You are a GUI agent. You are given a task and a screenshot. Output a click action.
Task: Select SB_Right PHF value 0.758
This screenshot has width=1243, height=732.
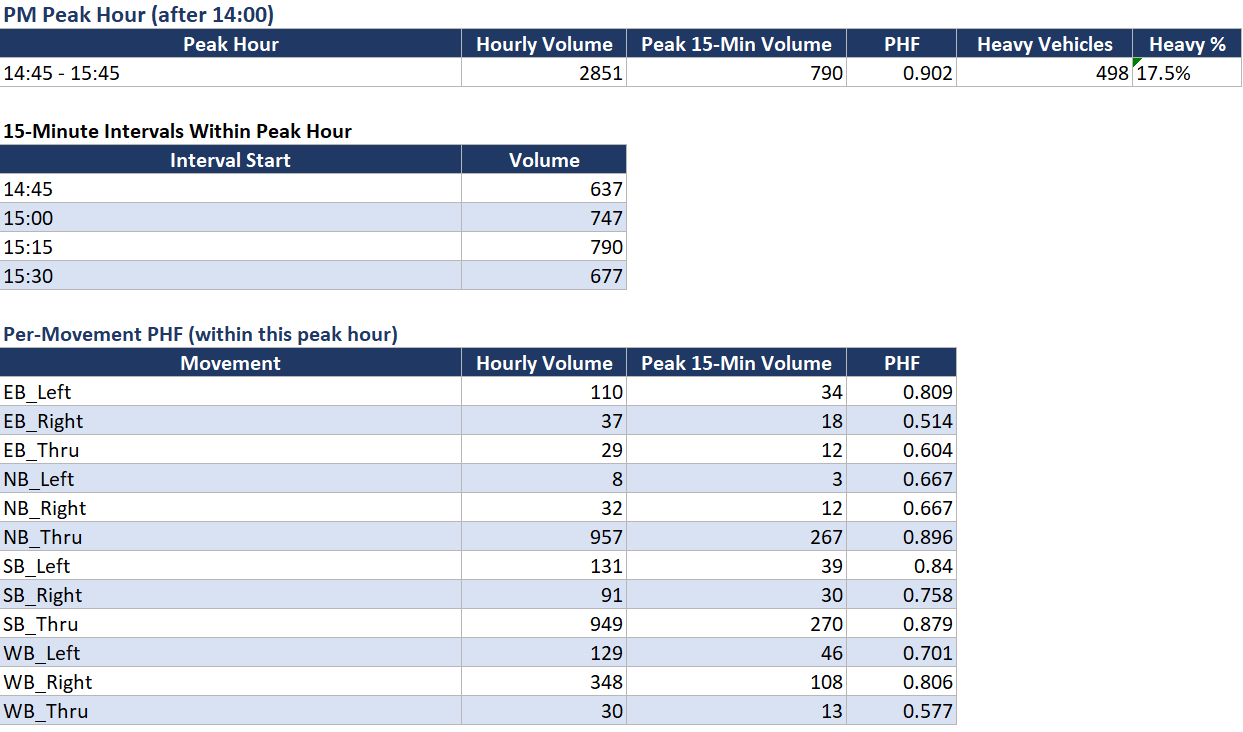[x=901, y=595]
